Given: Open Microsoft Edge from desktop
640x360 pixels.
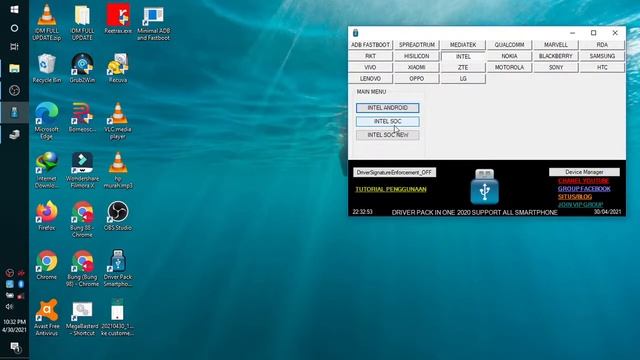Looking at the screenshot, I should click(x=47, y=121).
